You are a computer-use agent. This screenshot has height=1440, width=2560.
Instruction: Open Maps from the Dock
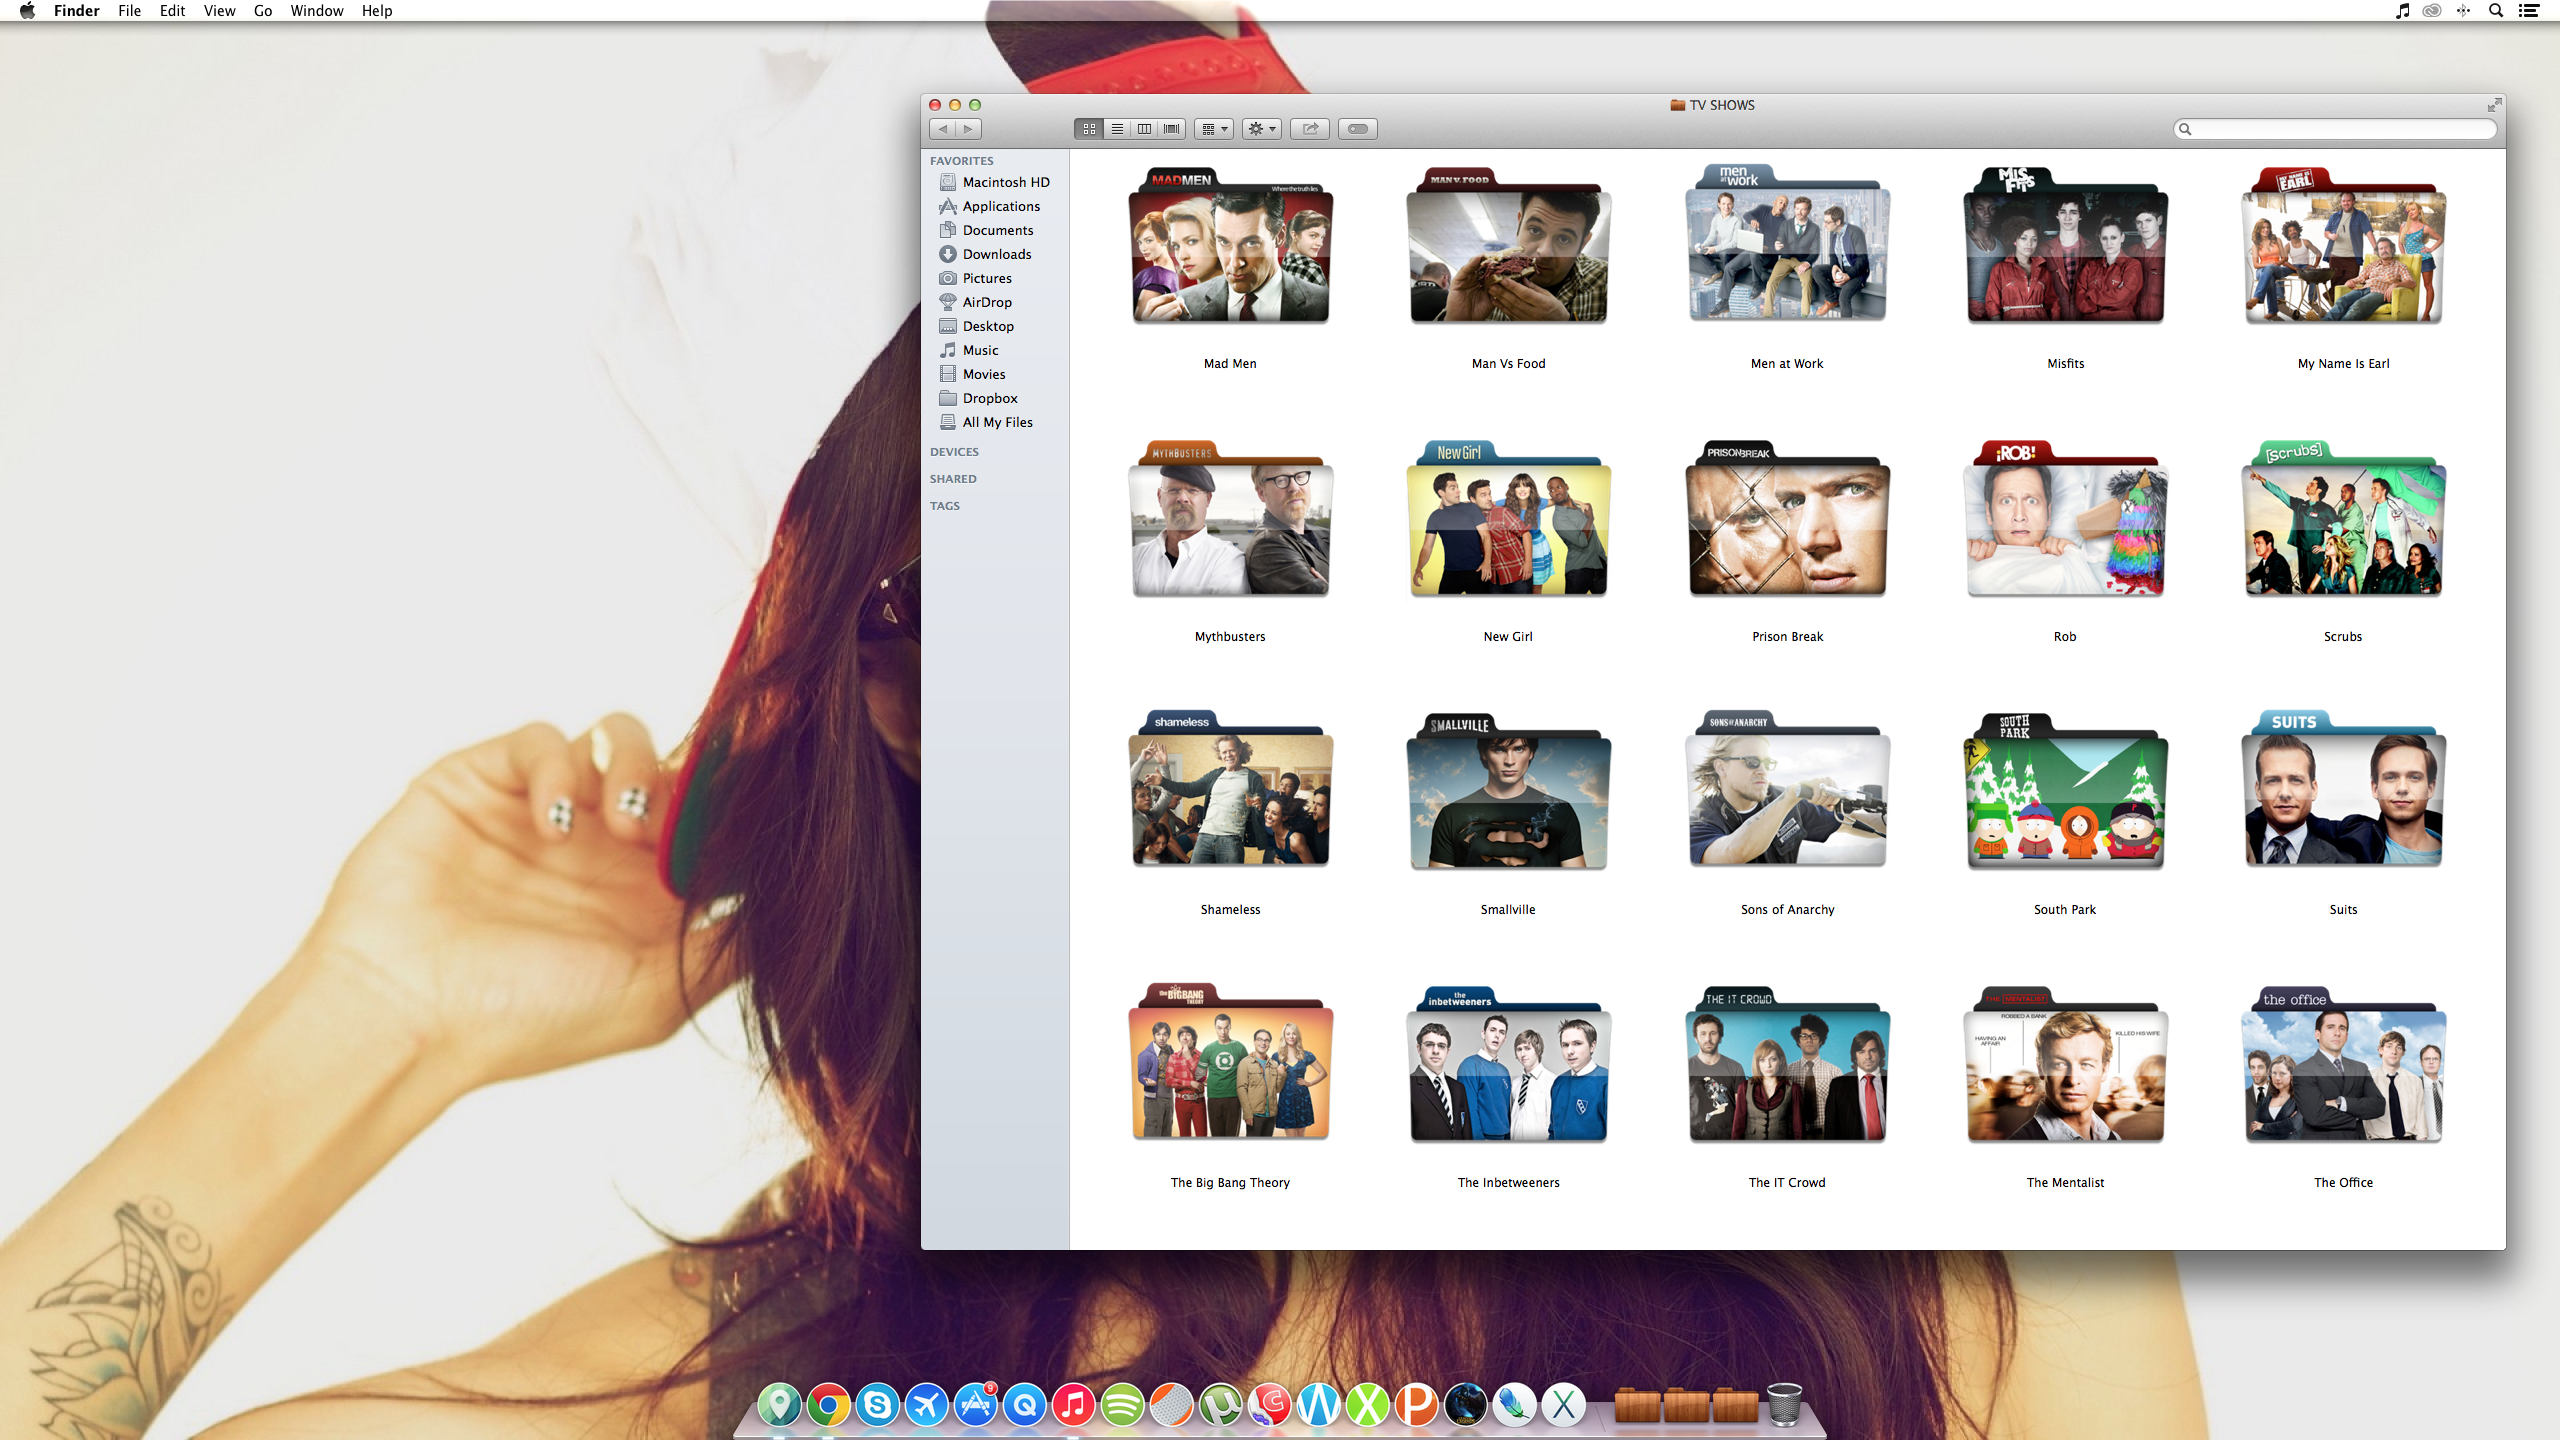[x=779, y=1404]
